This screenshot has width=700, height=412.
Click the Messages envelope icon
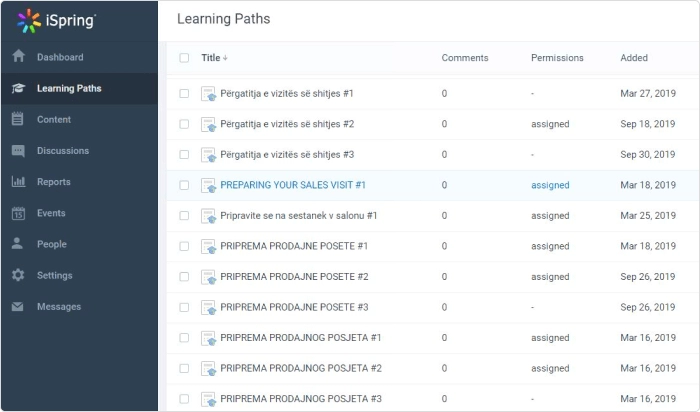click(17, 306)
